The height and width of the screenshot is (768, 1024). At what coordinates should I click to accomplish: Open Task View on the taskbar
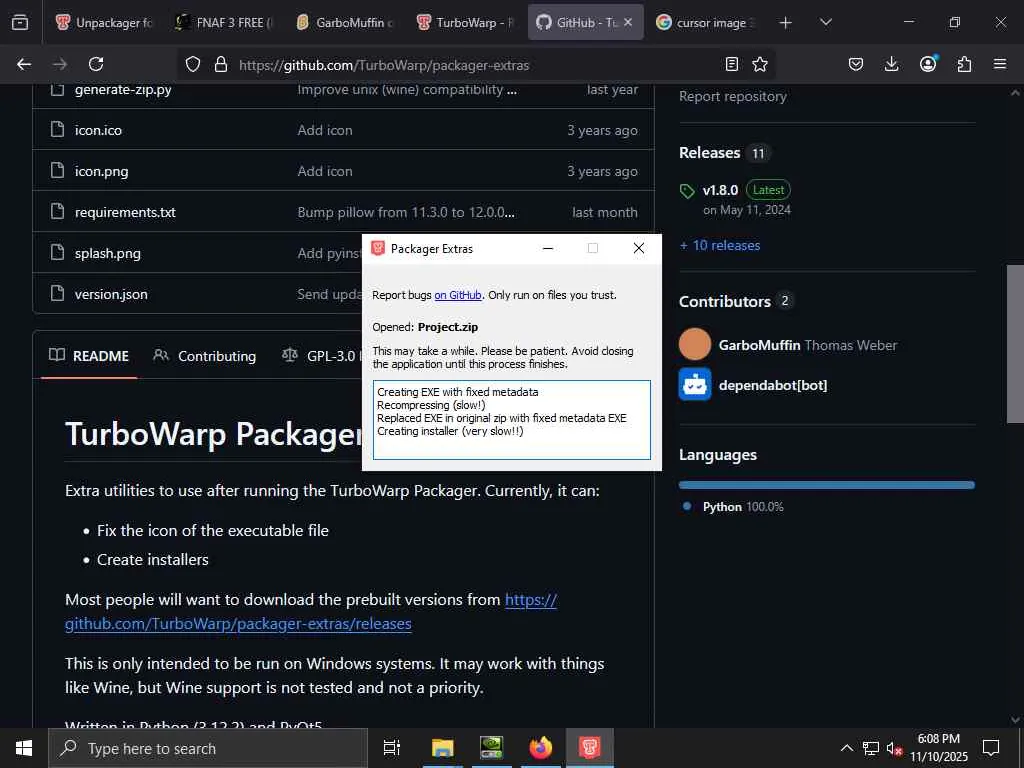pos(392,748)
